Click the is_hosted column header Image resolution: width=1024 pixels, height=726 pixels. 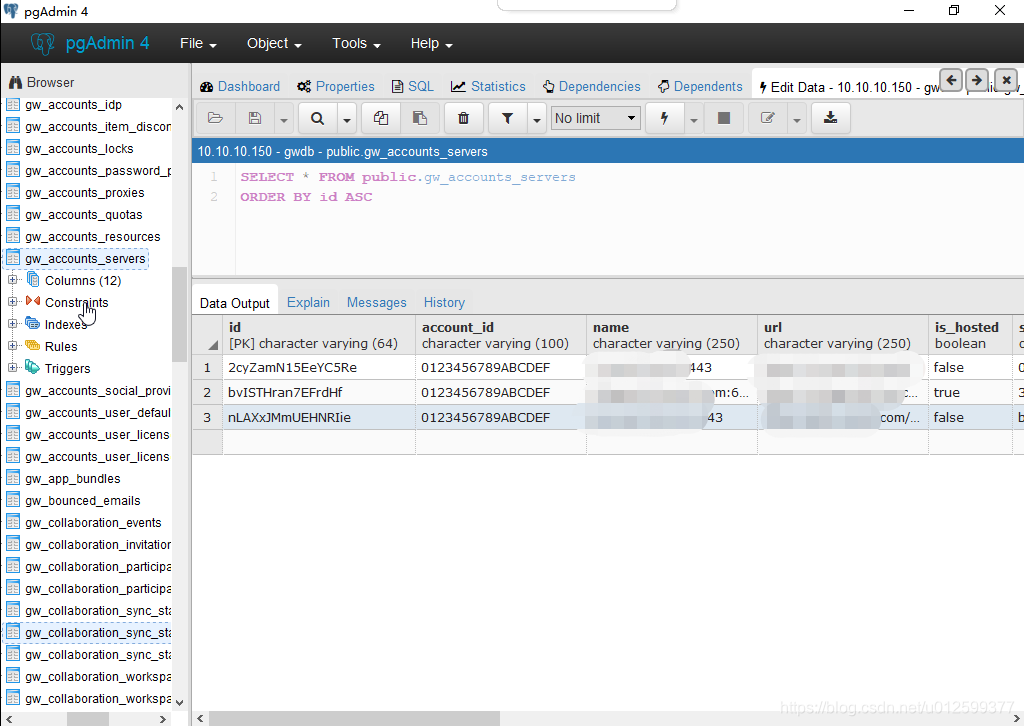pos(970,335)
